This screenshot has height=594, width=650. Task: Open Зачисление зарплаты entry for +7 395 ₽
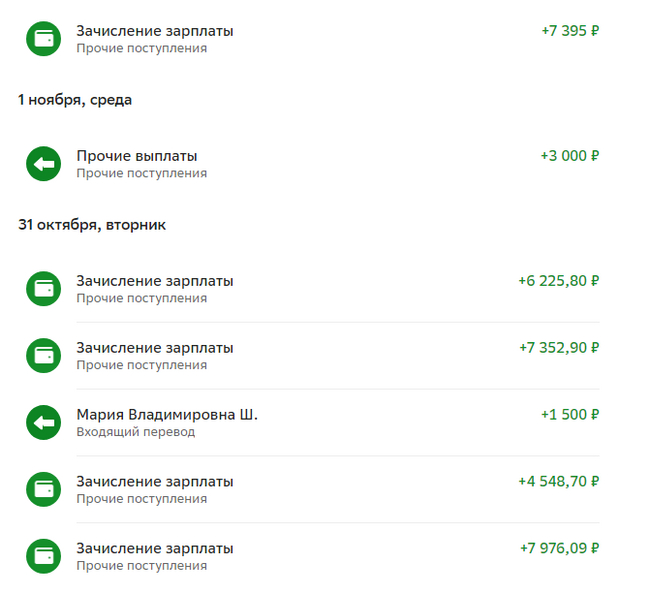click(x=155, y=31)
